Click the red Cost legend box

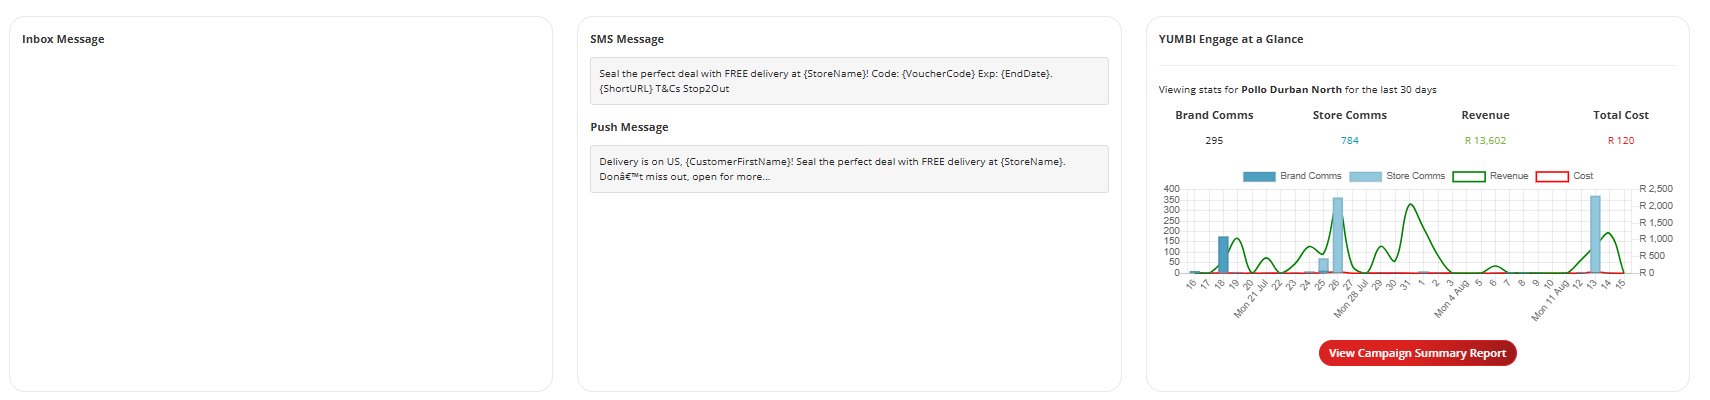[1552, 176]
